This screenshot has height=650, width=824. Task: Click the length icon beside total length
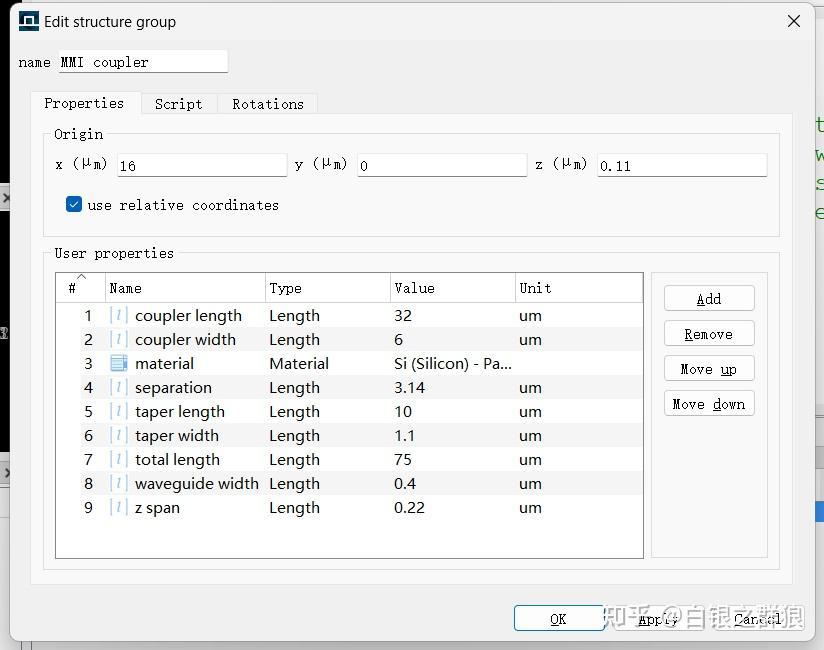coord(119,460)
